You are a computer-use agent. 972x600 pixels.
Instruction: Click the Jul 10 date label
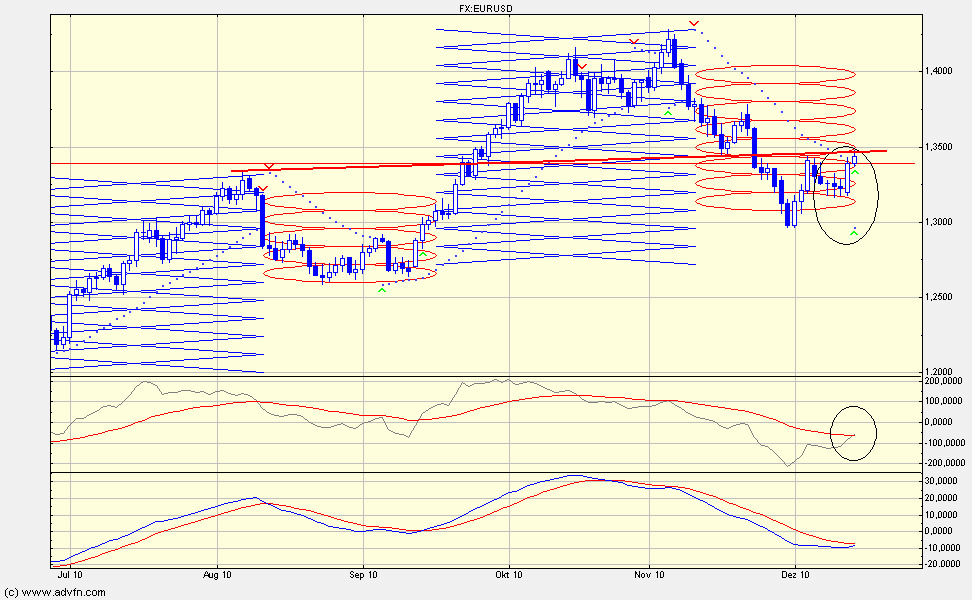coord(70,575)
